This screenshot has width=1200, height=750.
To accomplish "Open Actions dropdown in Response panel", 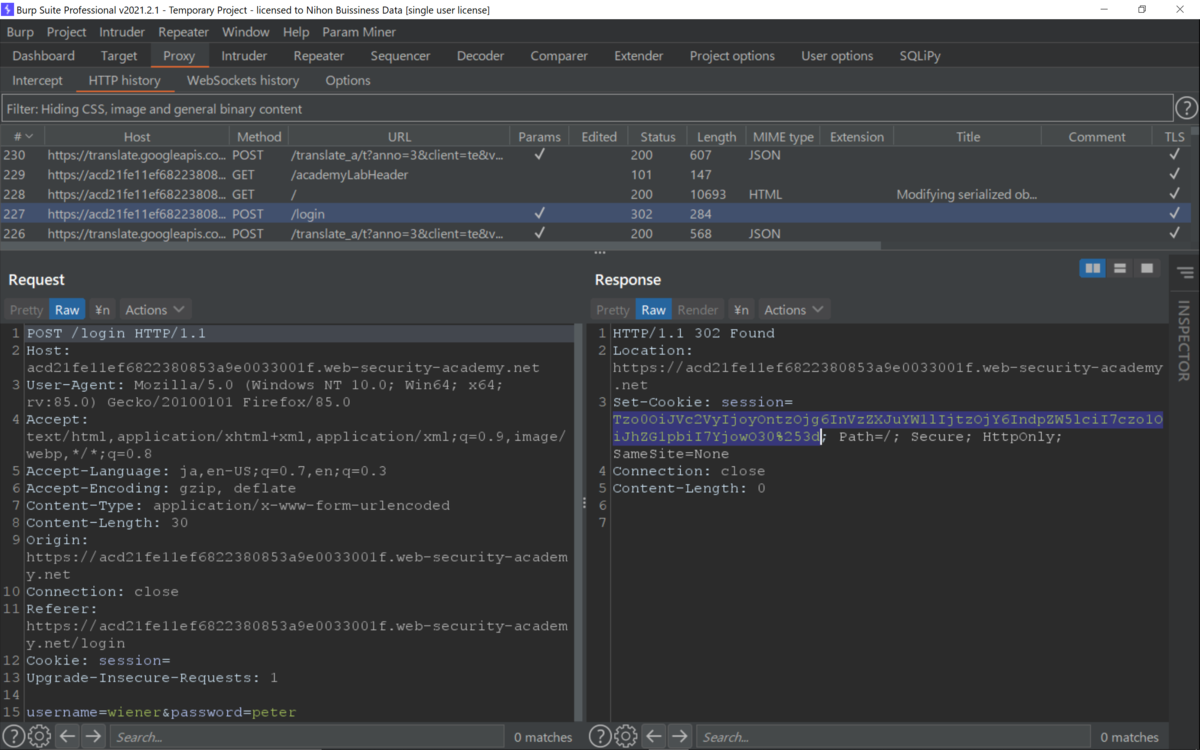I will pyautogui.click(x=794, y=310).
